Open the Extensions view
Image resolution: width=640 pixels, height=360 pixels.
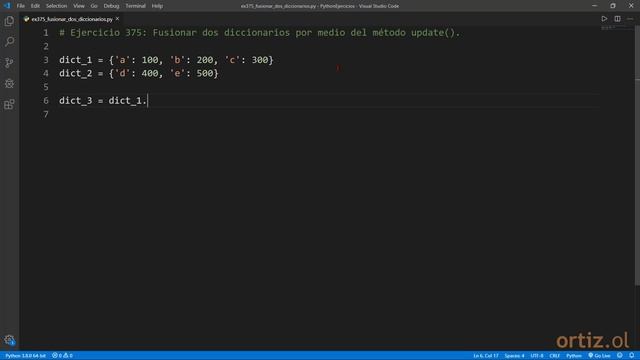click(9, 104)
